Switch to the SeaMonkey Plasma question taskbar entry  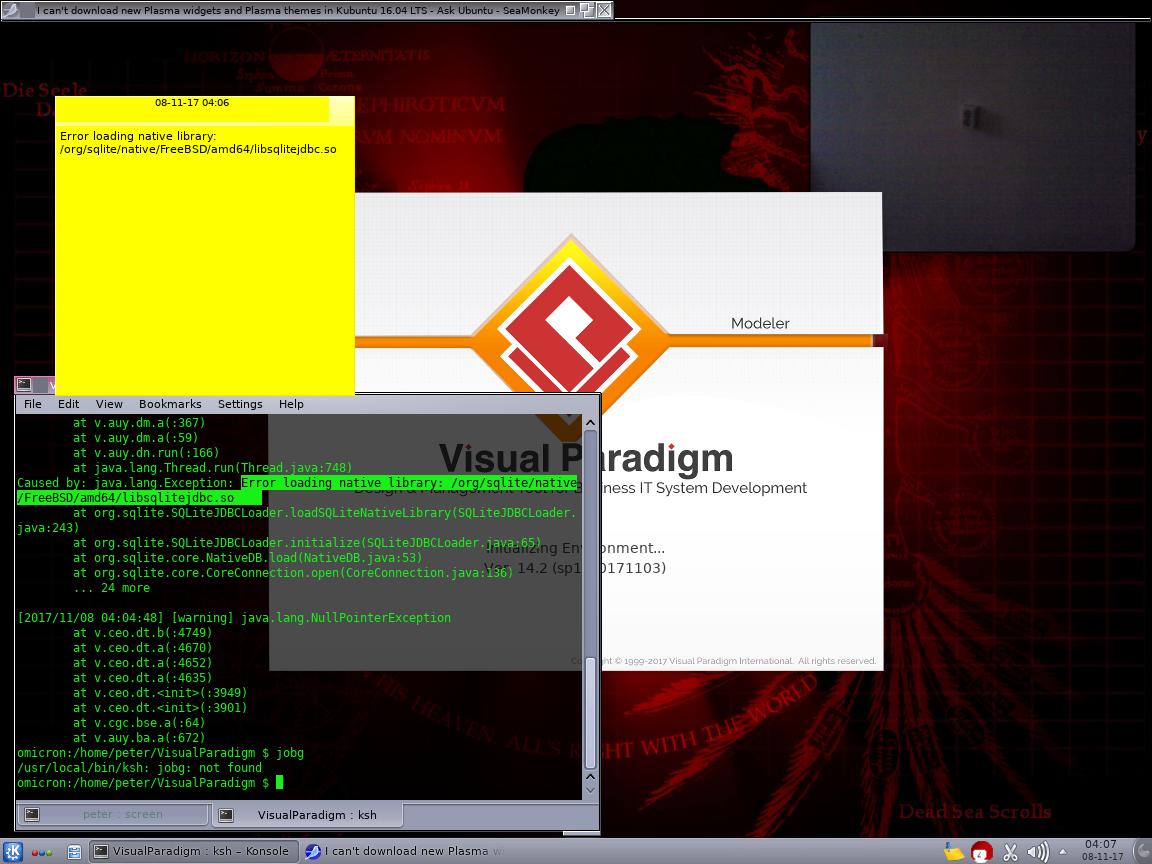click(x=404, y=852)
